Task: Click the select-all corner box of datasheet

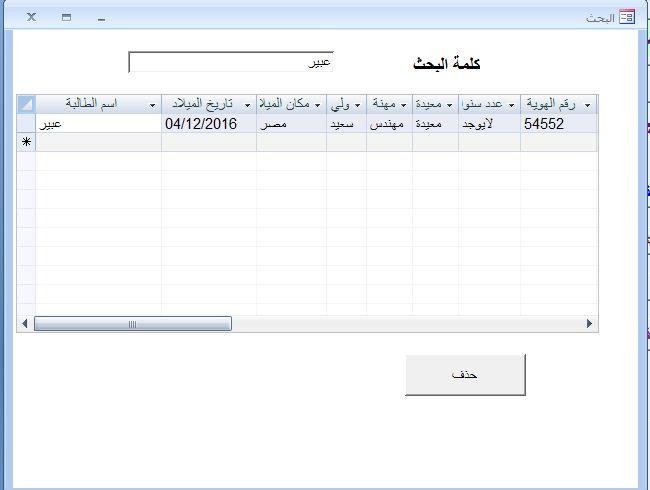Action: pyautogui.click(x=26, y=104)
